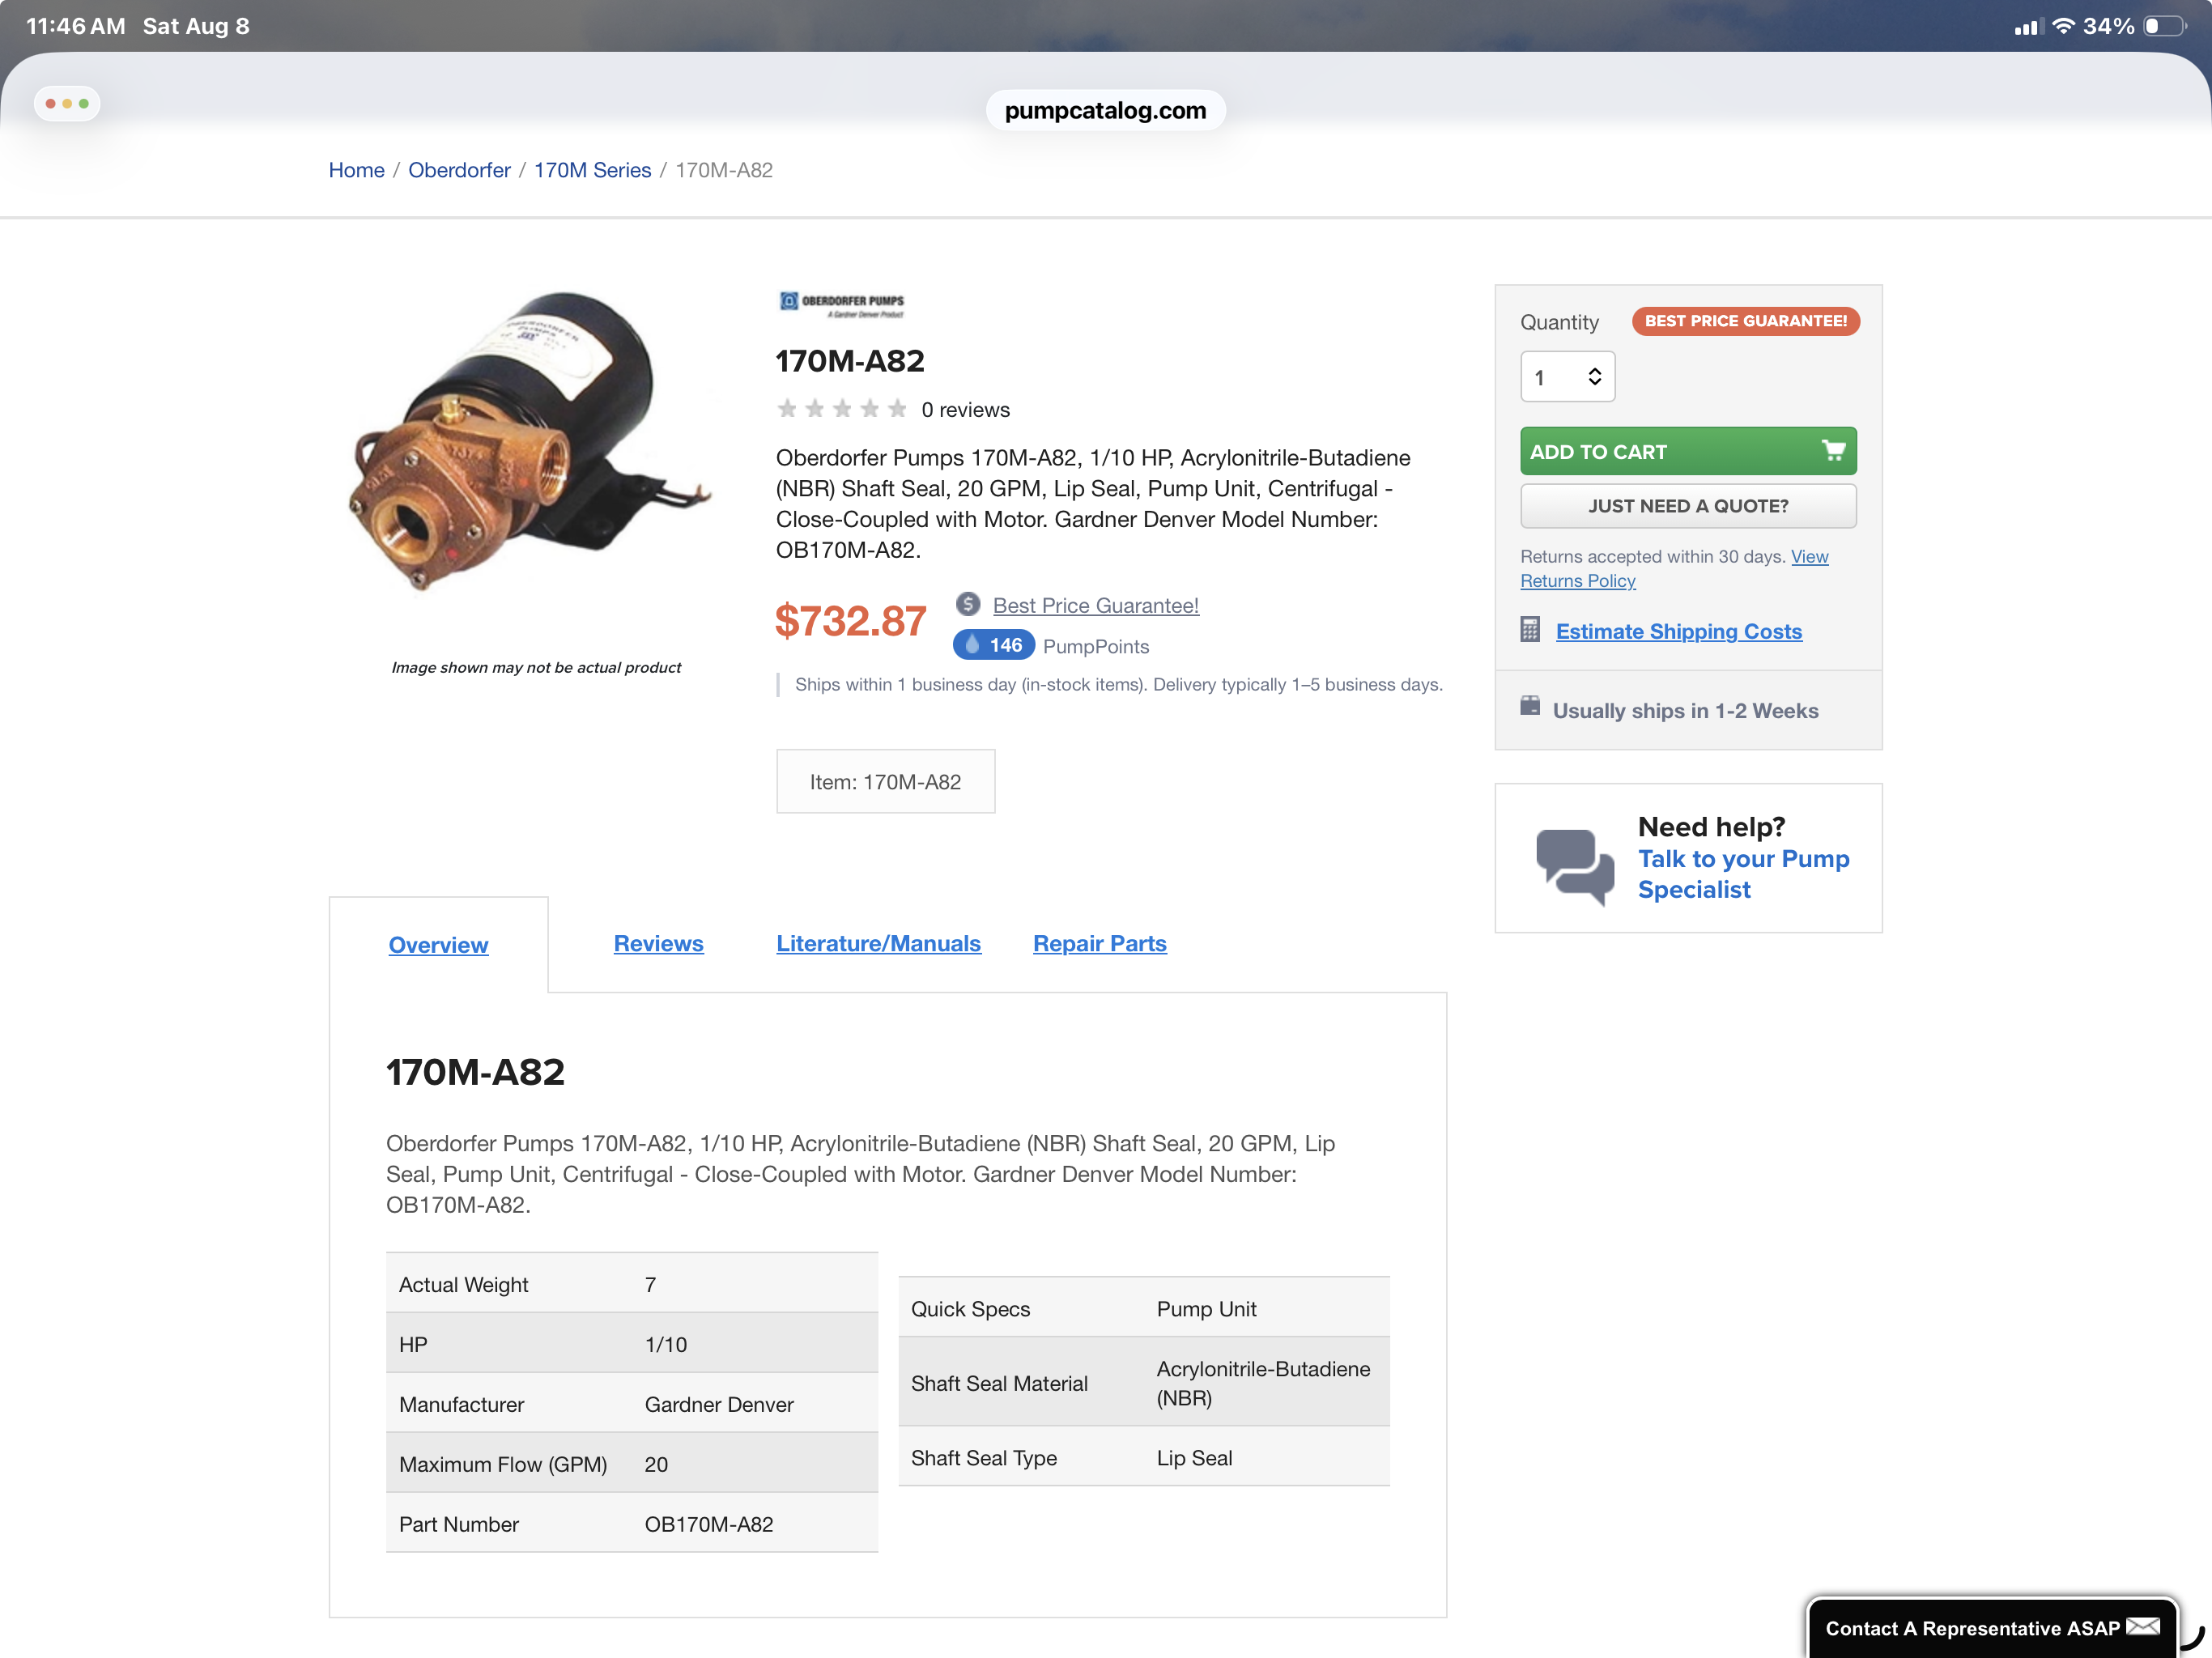Click Estimate Shipping Costs link
Screen dimensions: 2212x1658
click(x=1678, y=631)
